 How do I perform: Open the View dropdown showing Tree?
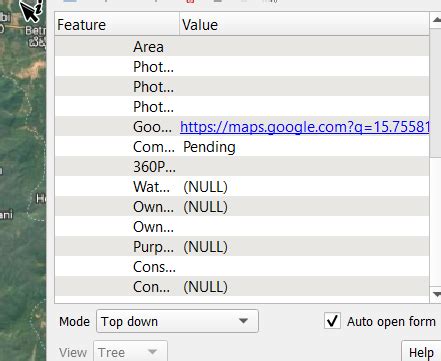point(130,352)
